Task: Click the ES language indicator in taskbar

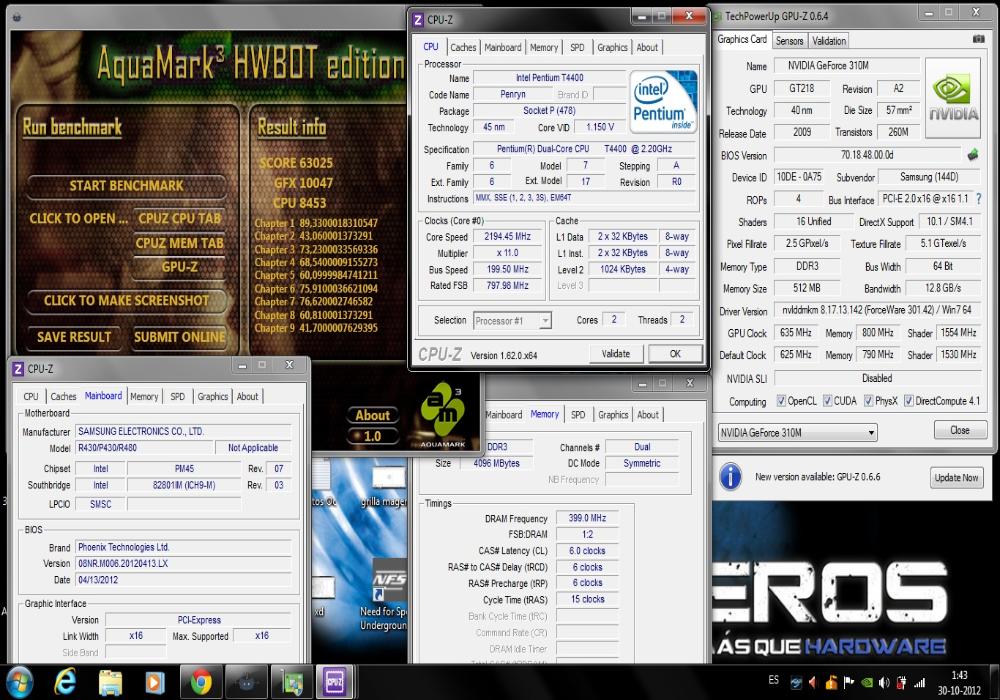Action: 774,680
